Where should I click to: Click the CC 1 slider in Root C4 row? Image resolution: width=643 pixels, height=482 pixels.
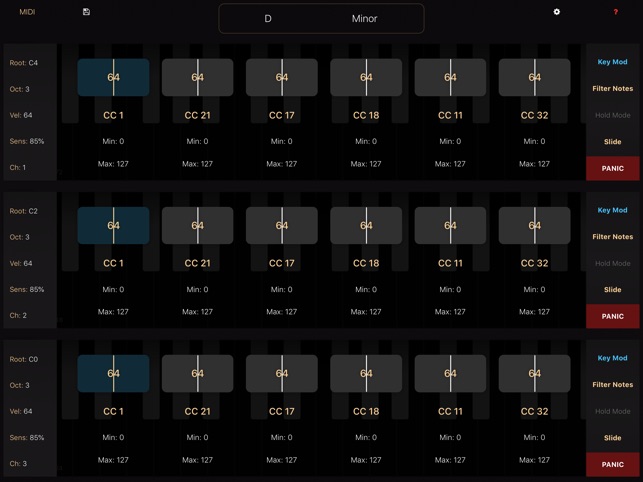point(113,77)
